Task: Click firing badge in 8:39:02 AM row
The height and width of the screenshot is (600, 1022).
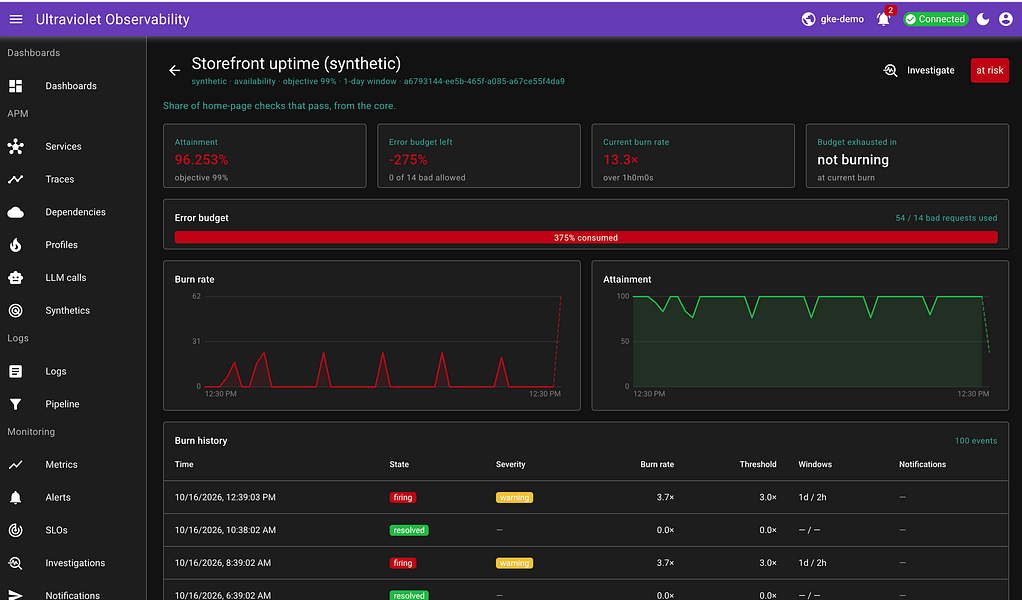Action: click(x=403, y=563)
